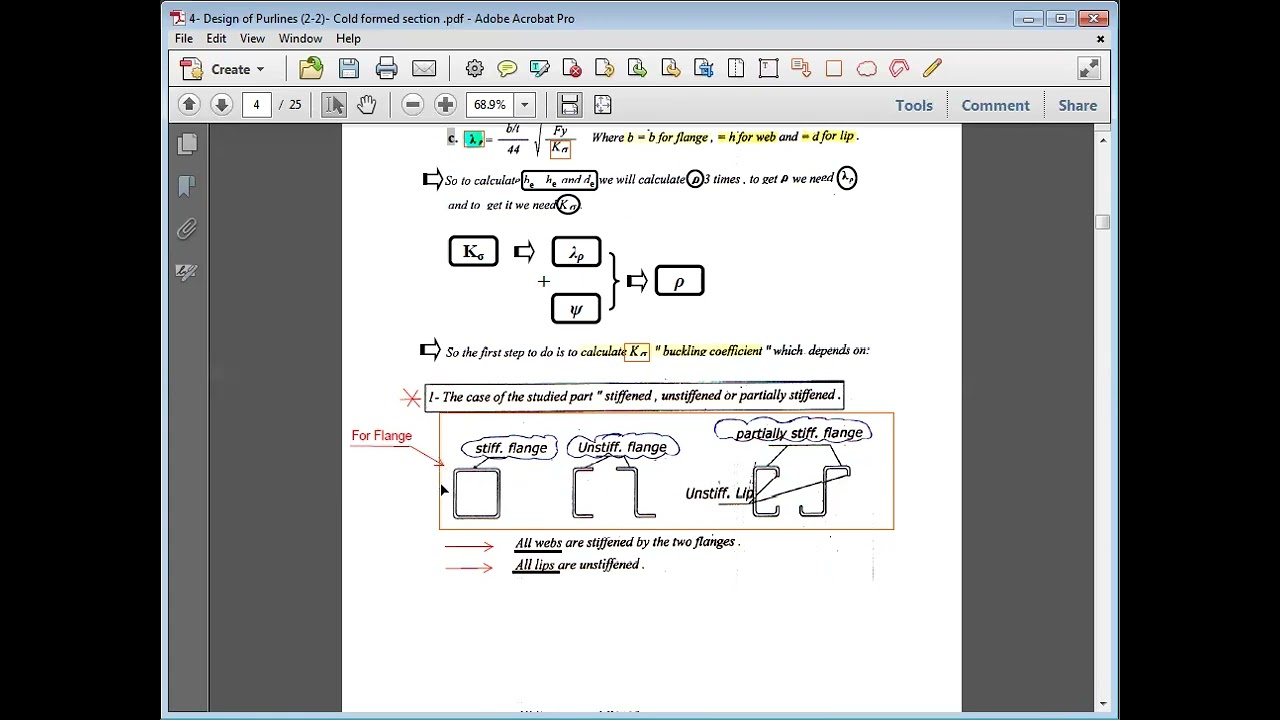Click the vertical scrollbar thumb
This screenshot has height=720, width=1280.
[1102, 222]
